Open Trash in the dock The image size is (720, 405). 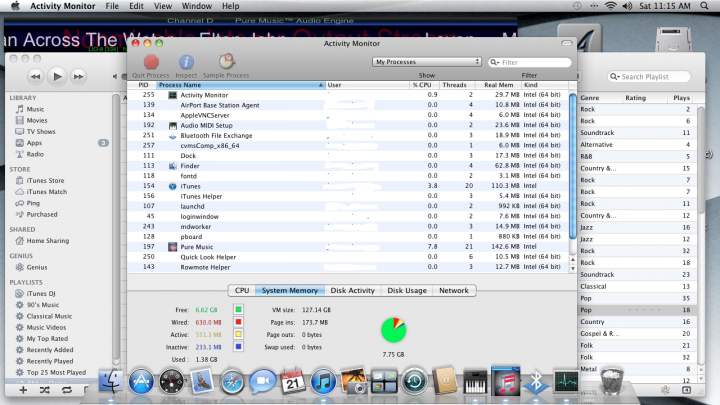pyautogui.click(x=612, y=381)
